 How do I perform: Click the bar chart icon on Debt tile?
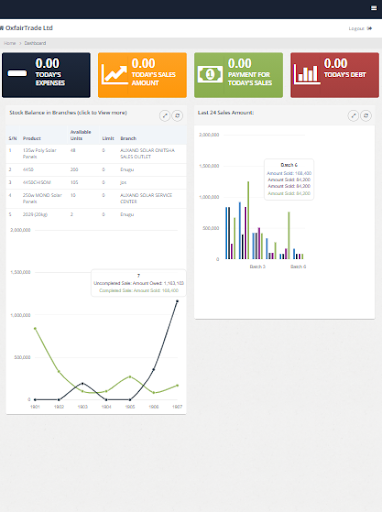coord(306,74)
